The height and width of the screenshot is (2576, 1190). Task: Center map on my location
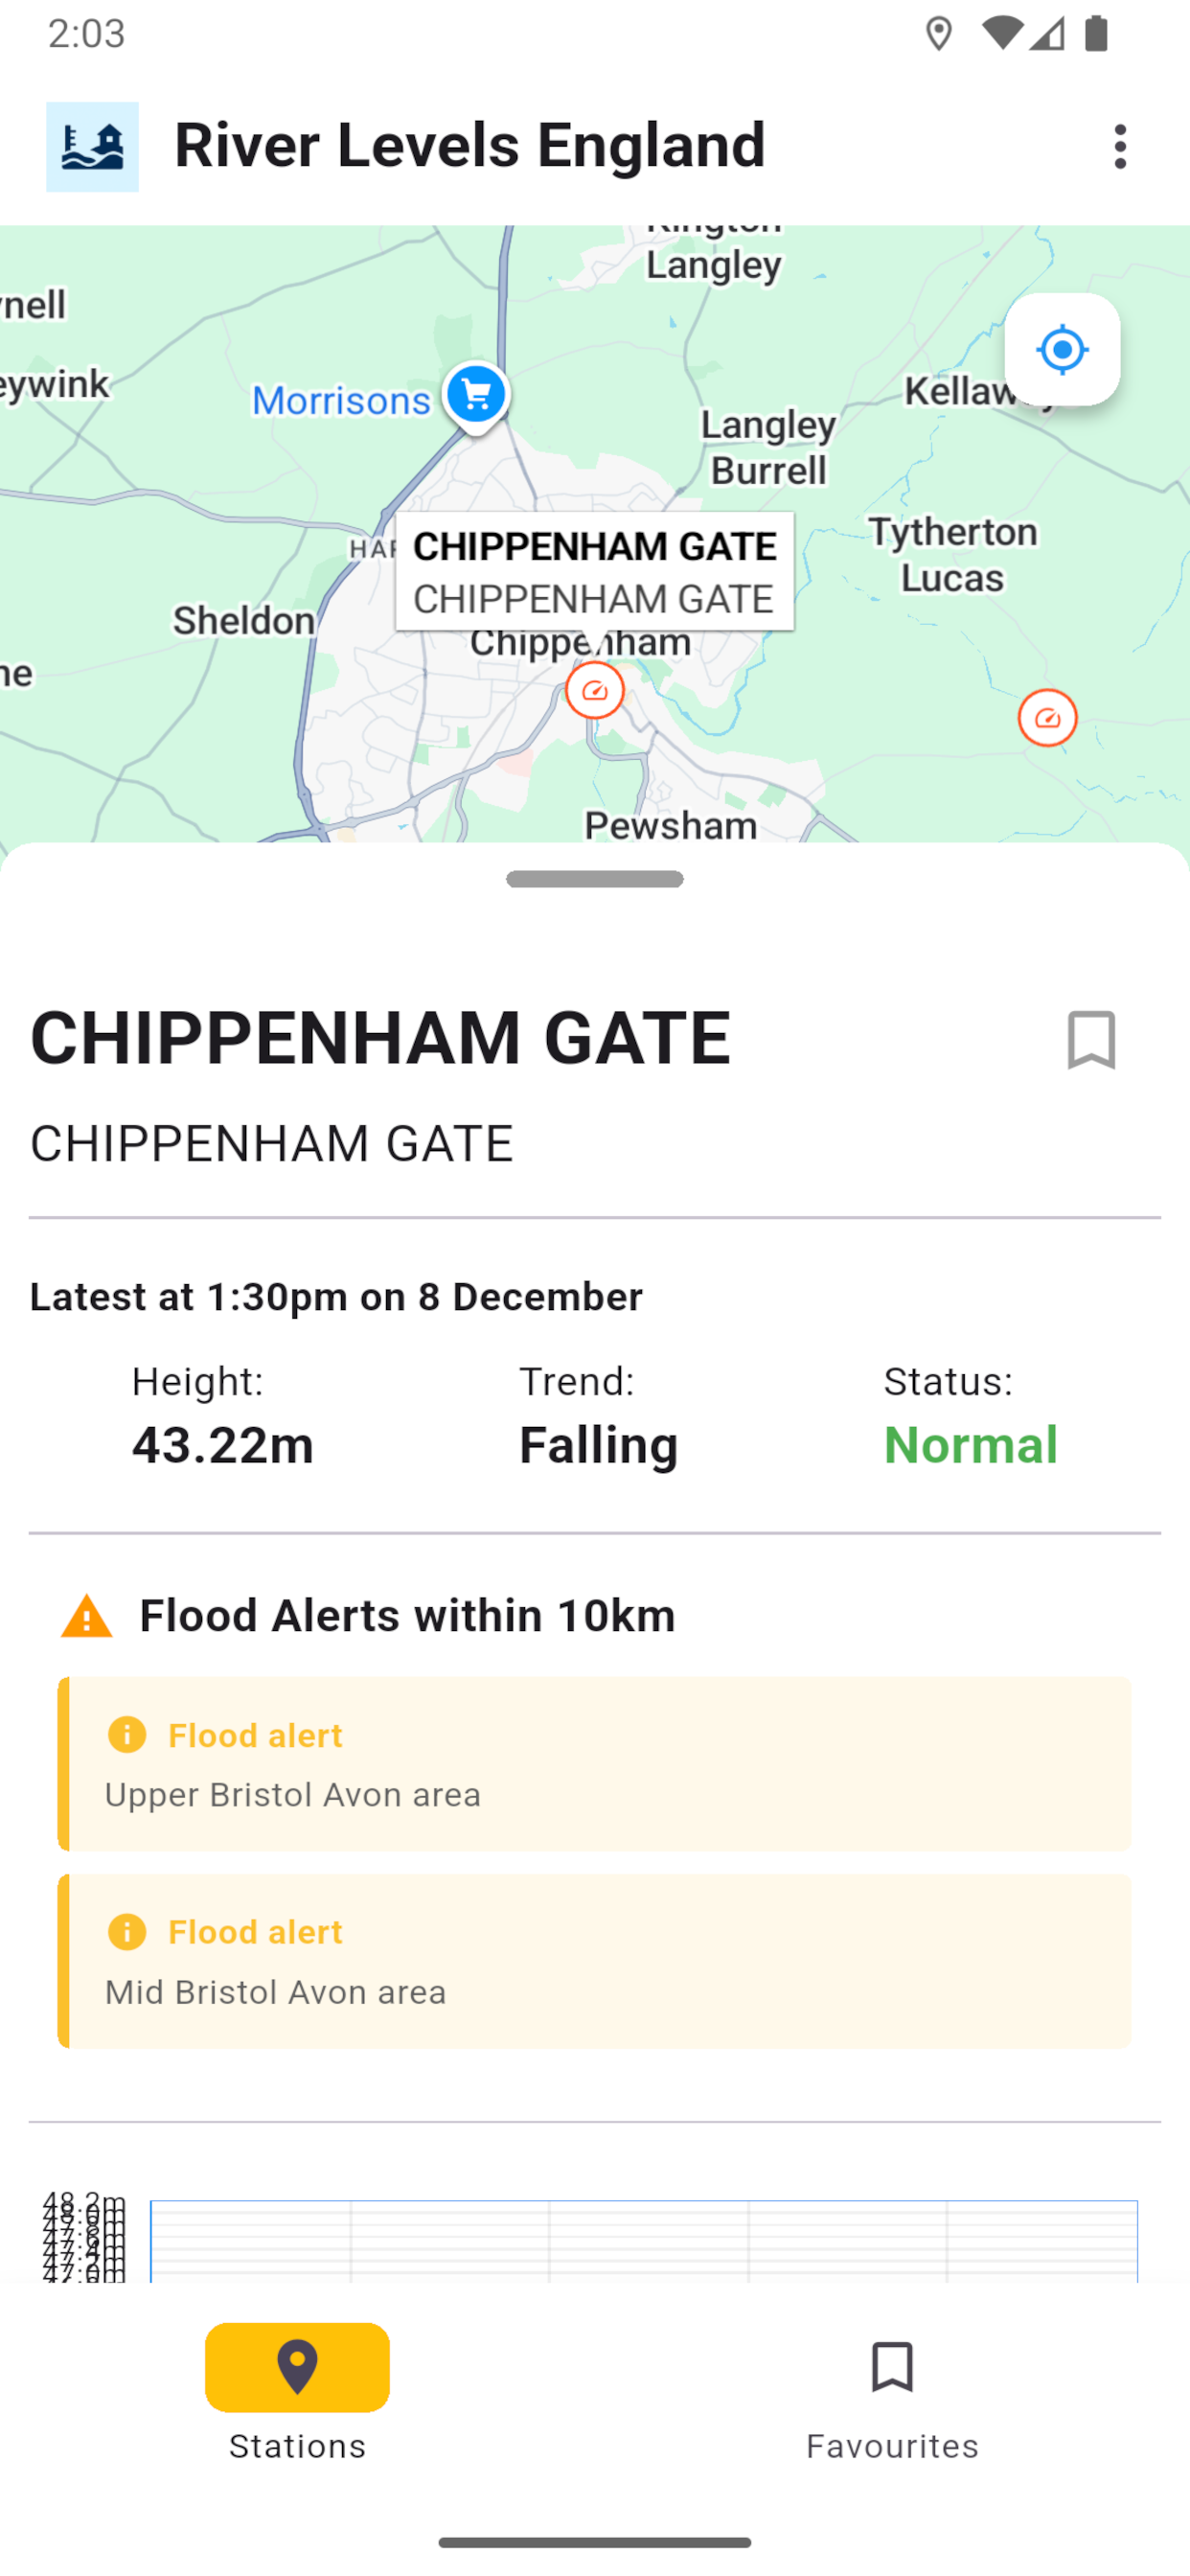coord(1062,350)
